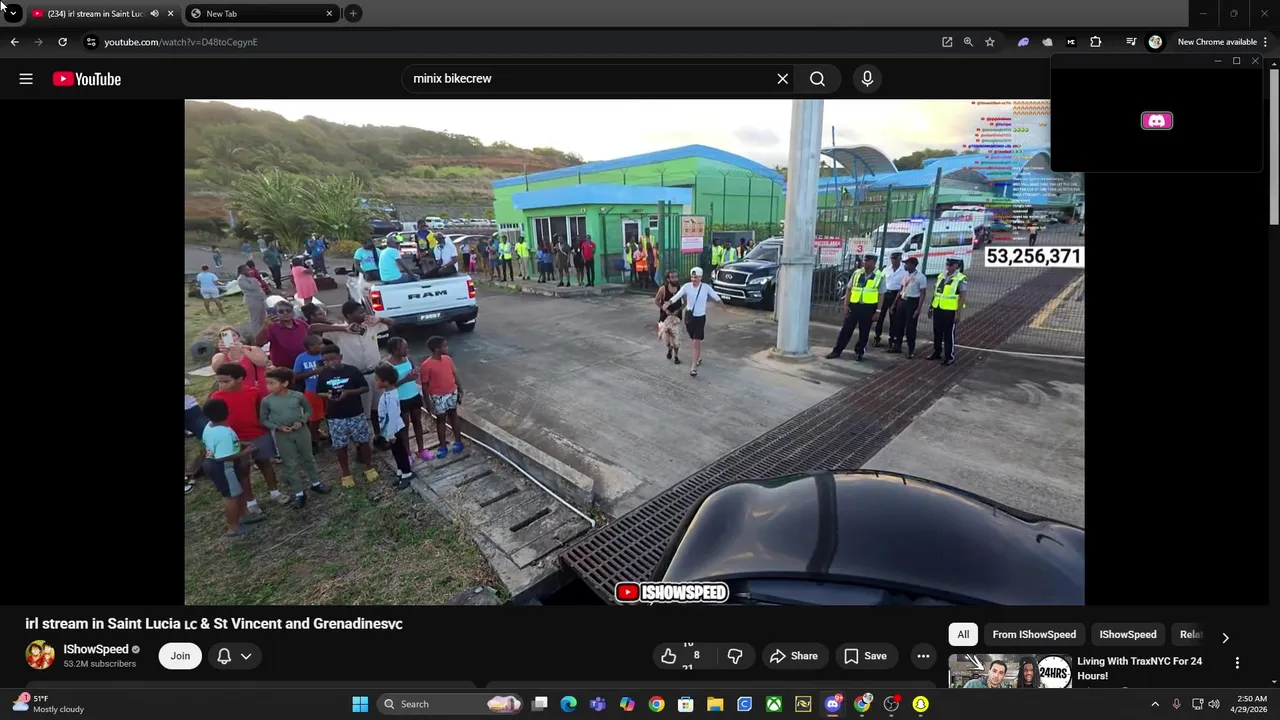Clear the search query with the X
Screen dimensions: 1280x720
tap(783, 79)
